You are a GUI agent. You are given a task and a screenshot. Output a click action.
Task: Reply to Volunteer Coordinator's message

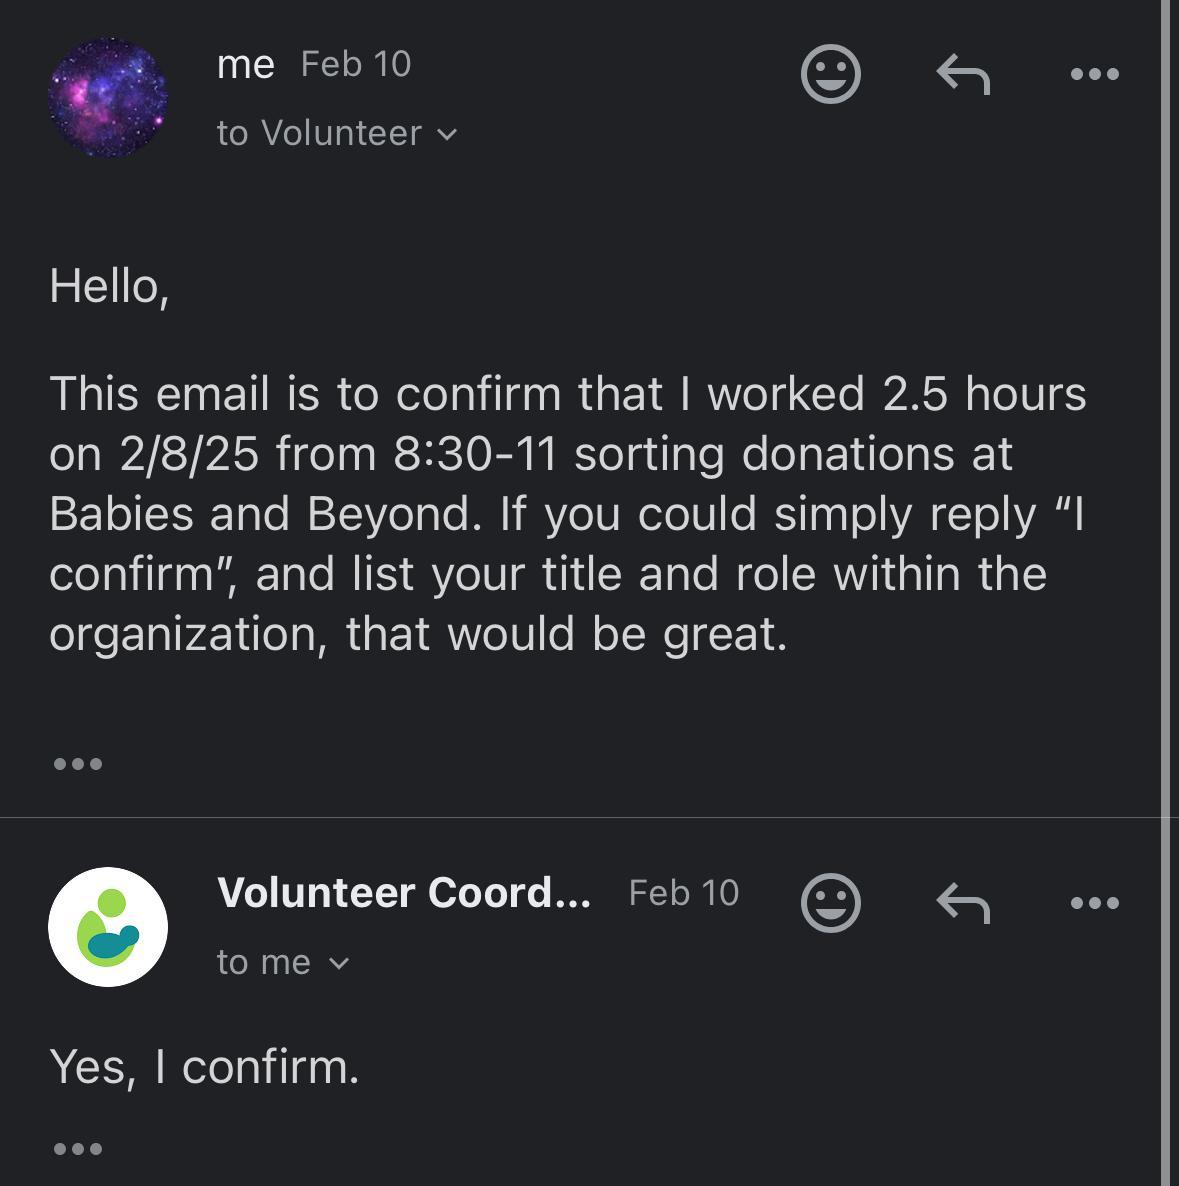962,903
